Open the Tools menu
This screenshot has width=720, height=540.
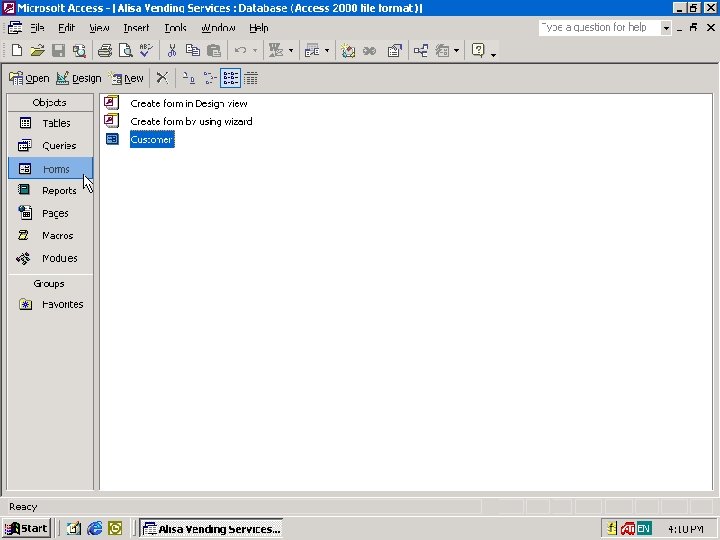(x=175, y=28)
